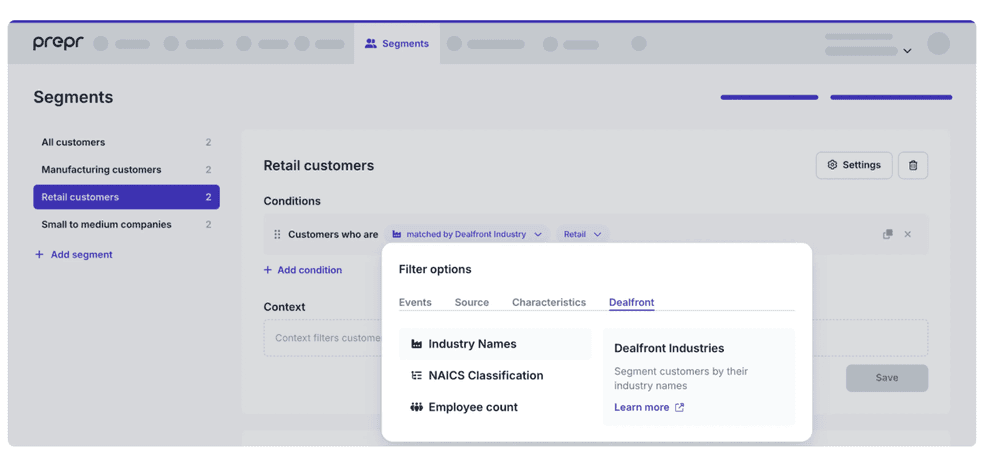The height and width of the screenshot is (465, 1000).
Task: Click the Retail customers heading
Action: point(319,165)
